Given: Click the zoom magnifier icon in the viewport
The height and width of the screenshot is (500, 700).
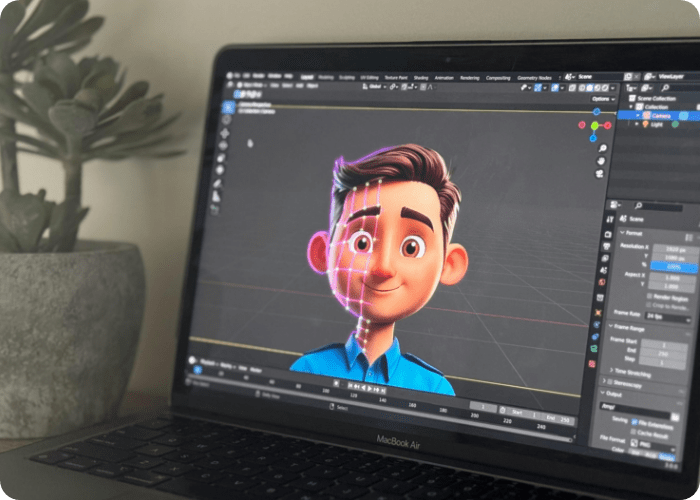Looking at the screenshot, I should (x=603, y=148).
